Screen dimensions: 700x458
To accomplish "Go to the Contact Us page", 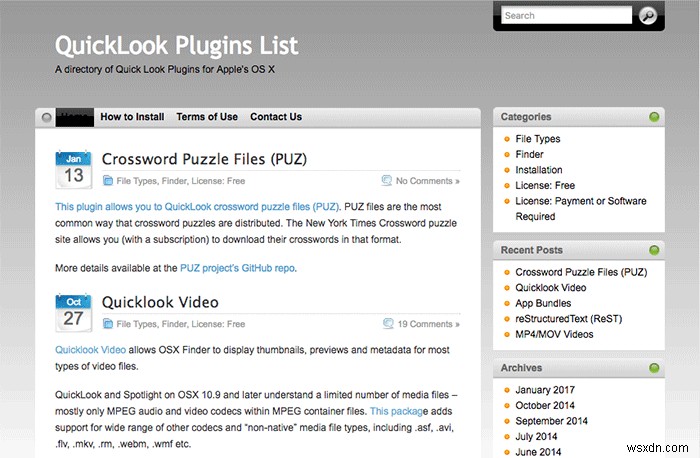I will click(276, 117).
